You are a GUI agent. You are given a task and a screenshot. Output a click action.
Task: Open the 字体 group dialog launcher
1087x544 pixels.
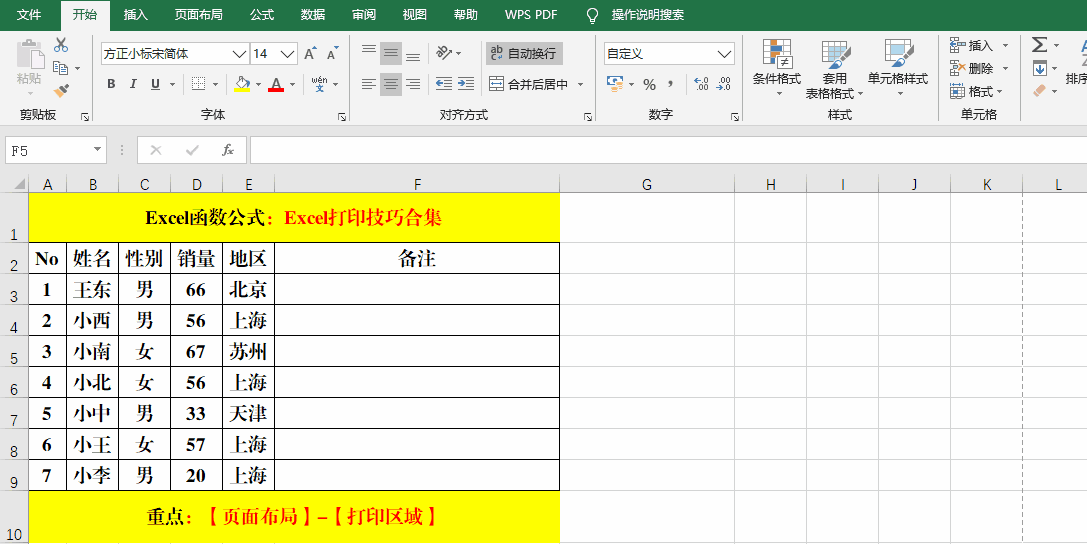(x=342, y=117)
